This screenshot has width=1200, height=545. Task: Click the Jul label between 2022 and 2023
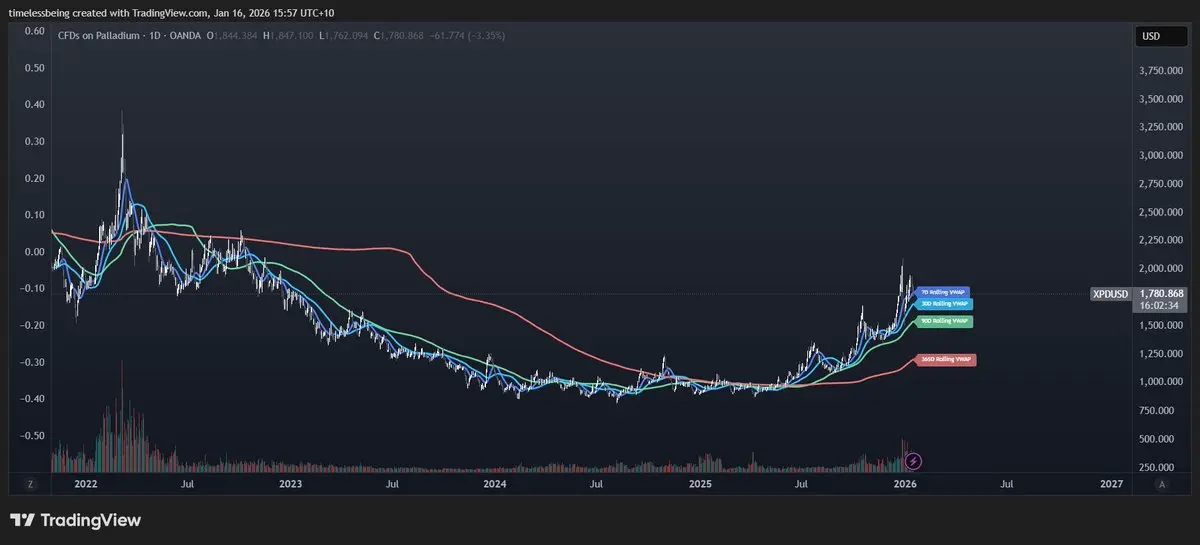pos(188,484)
